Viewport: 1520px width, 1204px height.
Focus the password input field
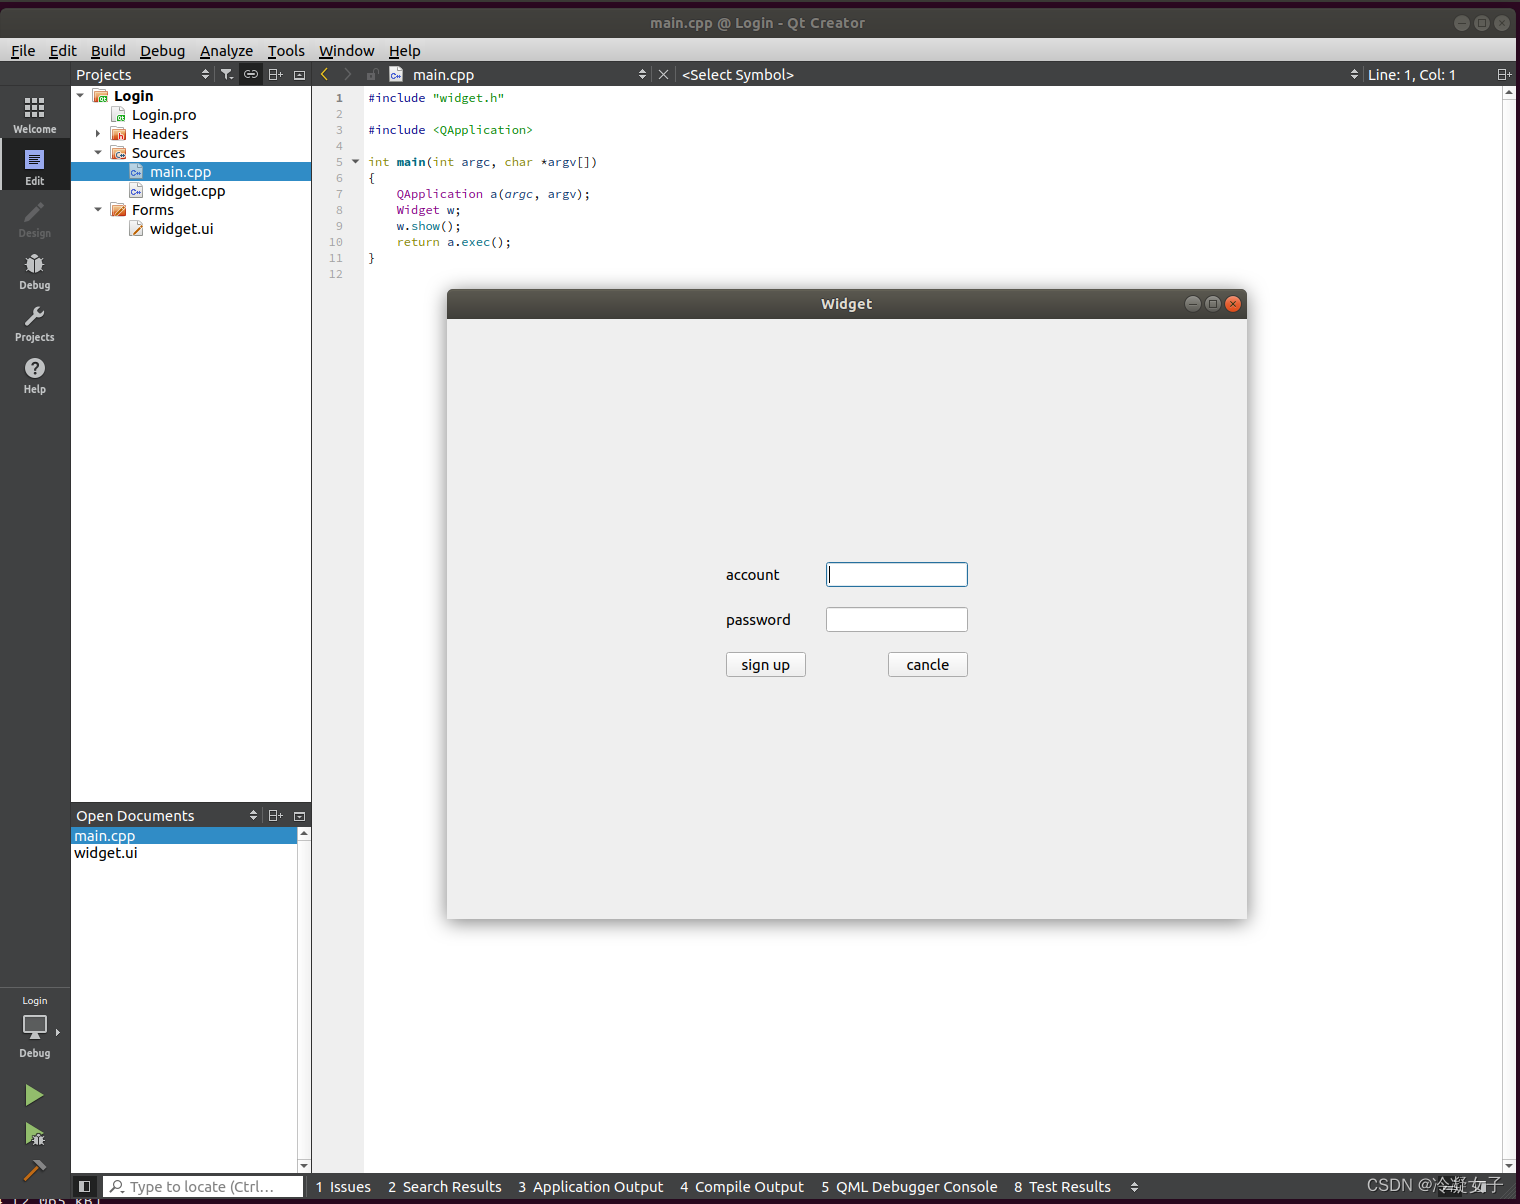click(897, 620)
